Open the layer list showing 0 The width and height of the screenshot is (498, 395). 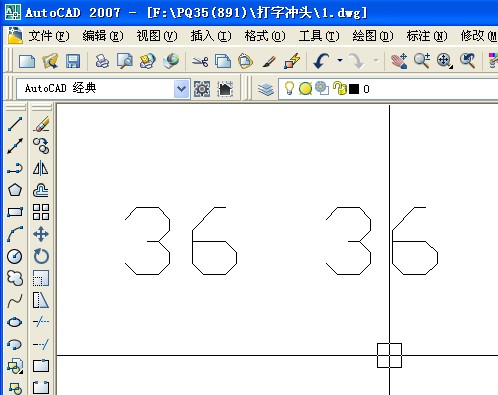click(388, 89)
